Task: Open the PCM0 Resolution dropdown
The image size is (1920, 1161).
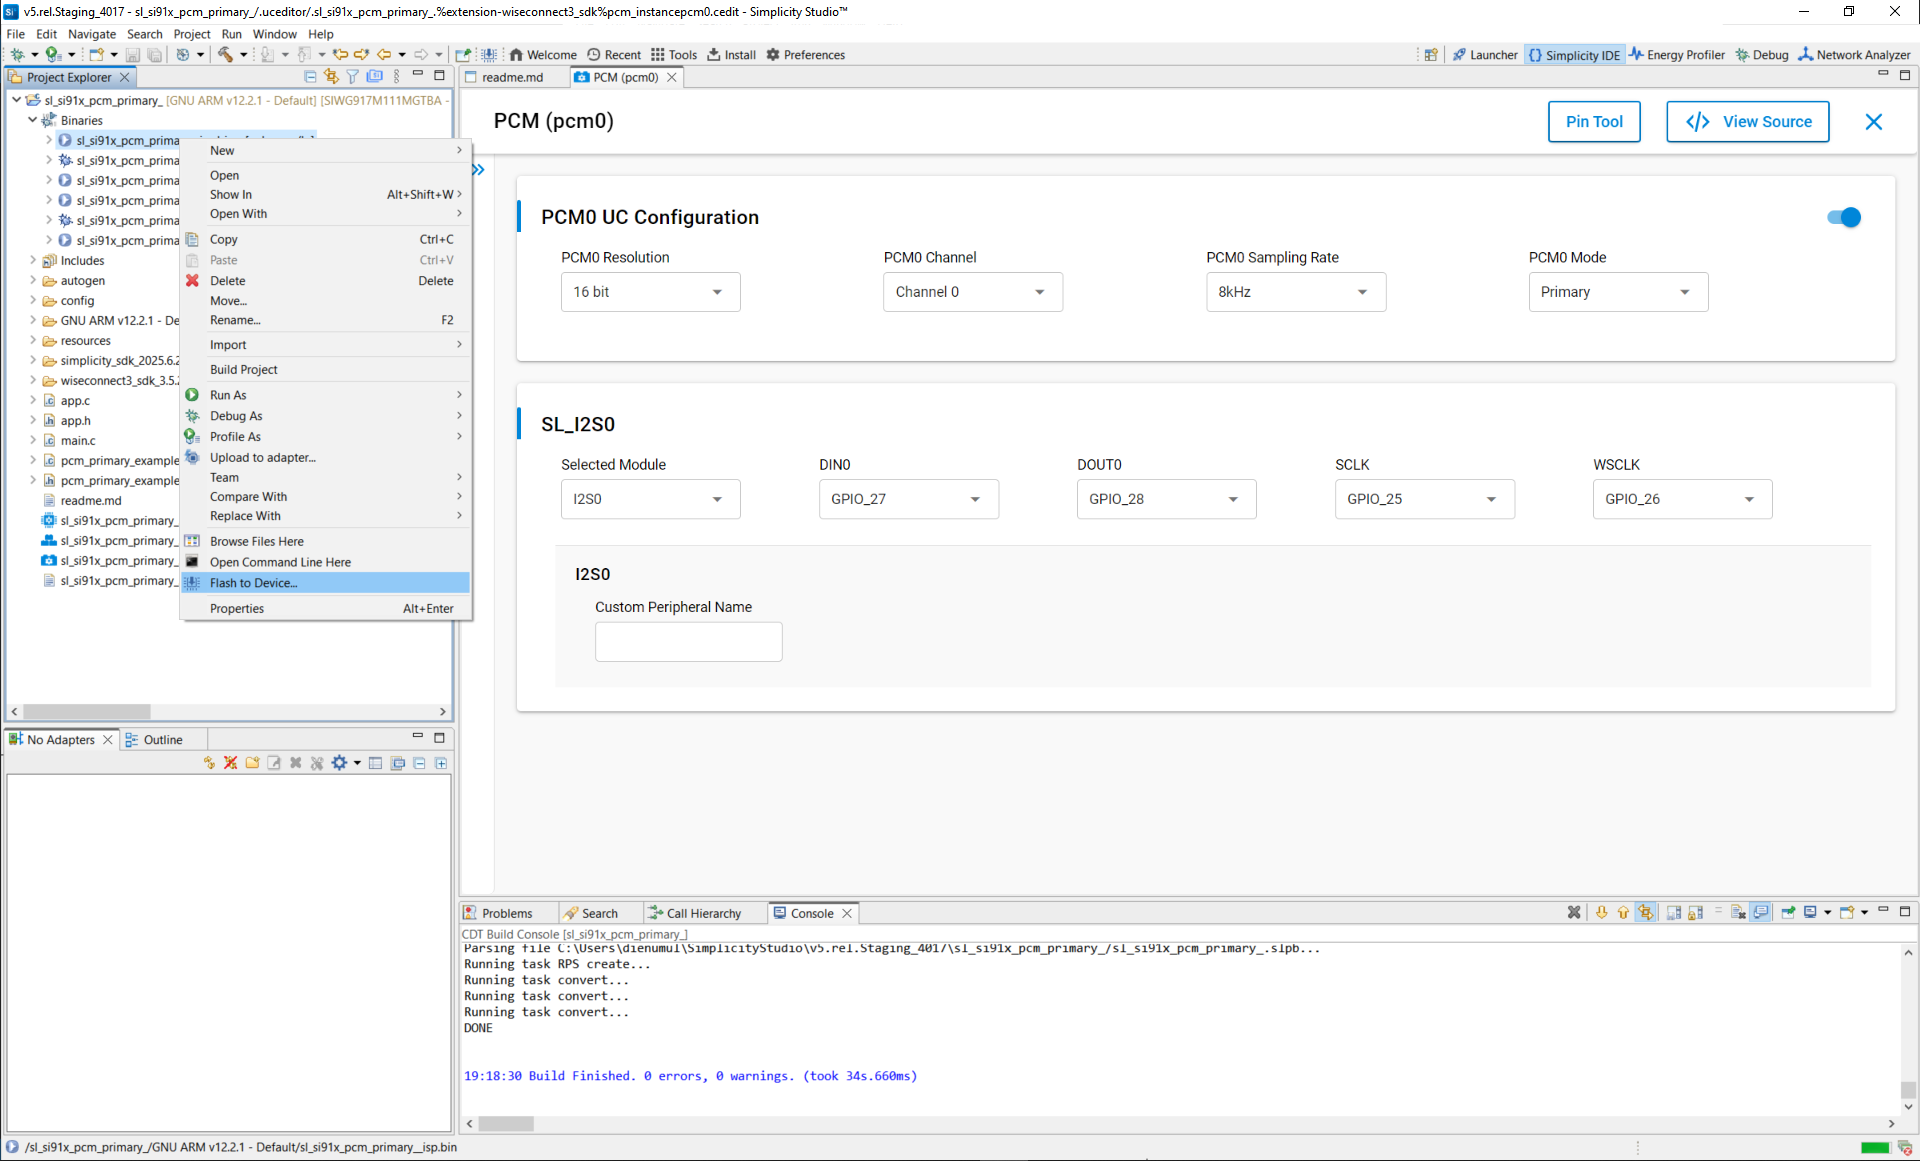Action: point(650,292)
